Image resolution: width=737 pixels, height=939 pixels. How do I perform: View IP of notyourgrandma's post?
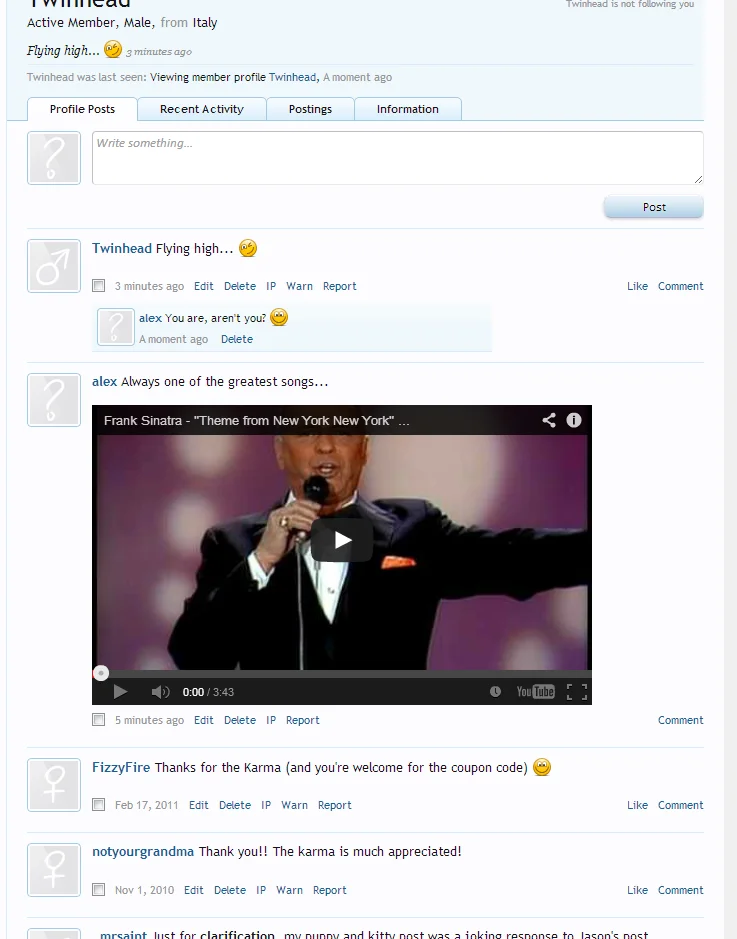tap(261, 890)
